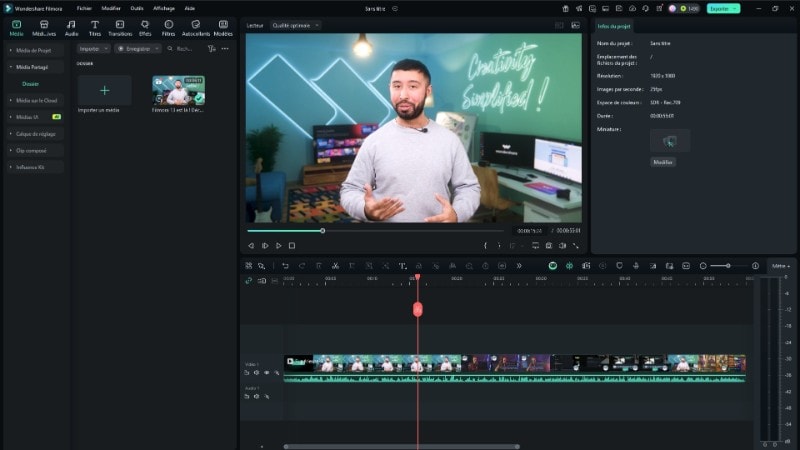Image resolution: width=800 pixels, height=450 pixels.
Task: Click the fullscreen expand icon under preview
Action: pos(576,245)
